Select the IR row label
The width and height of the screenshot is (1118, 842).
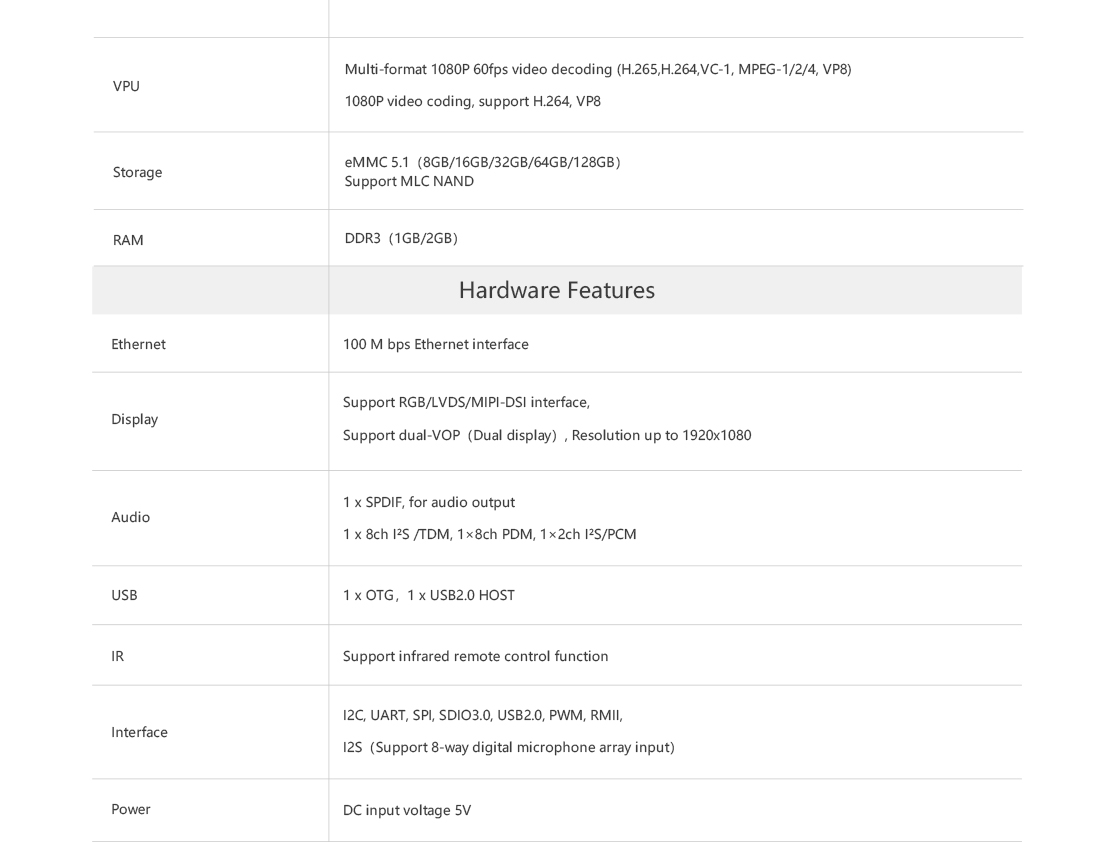[x=118, y=656]
